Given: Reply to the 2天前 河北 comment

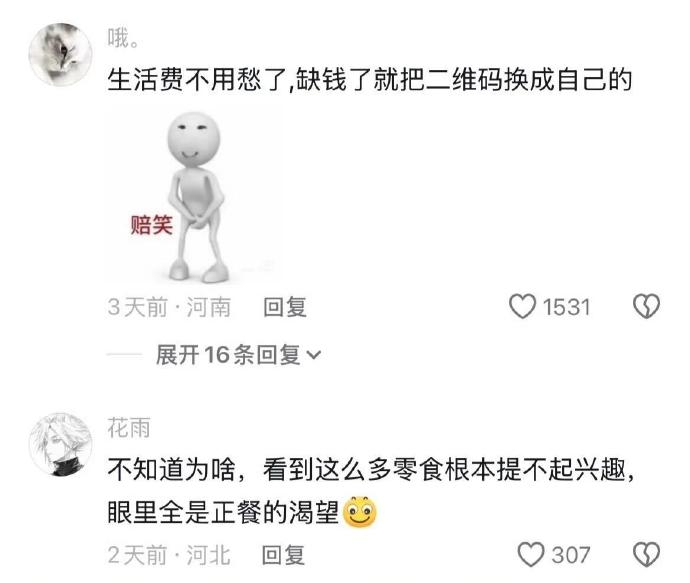Looking at the screenshot, I should click(283, 555).
